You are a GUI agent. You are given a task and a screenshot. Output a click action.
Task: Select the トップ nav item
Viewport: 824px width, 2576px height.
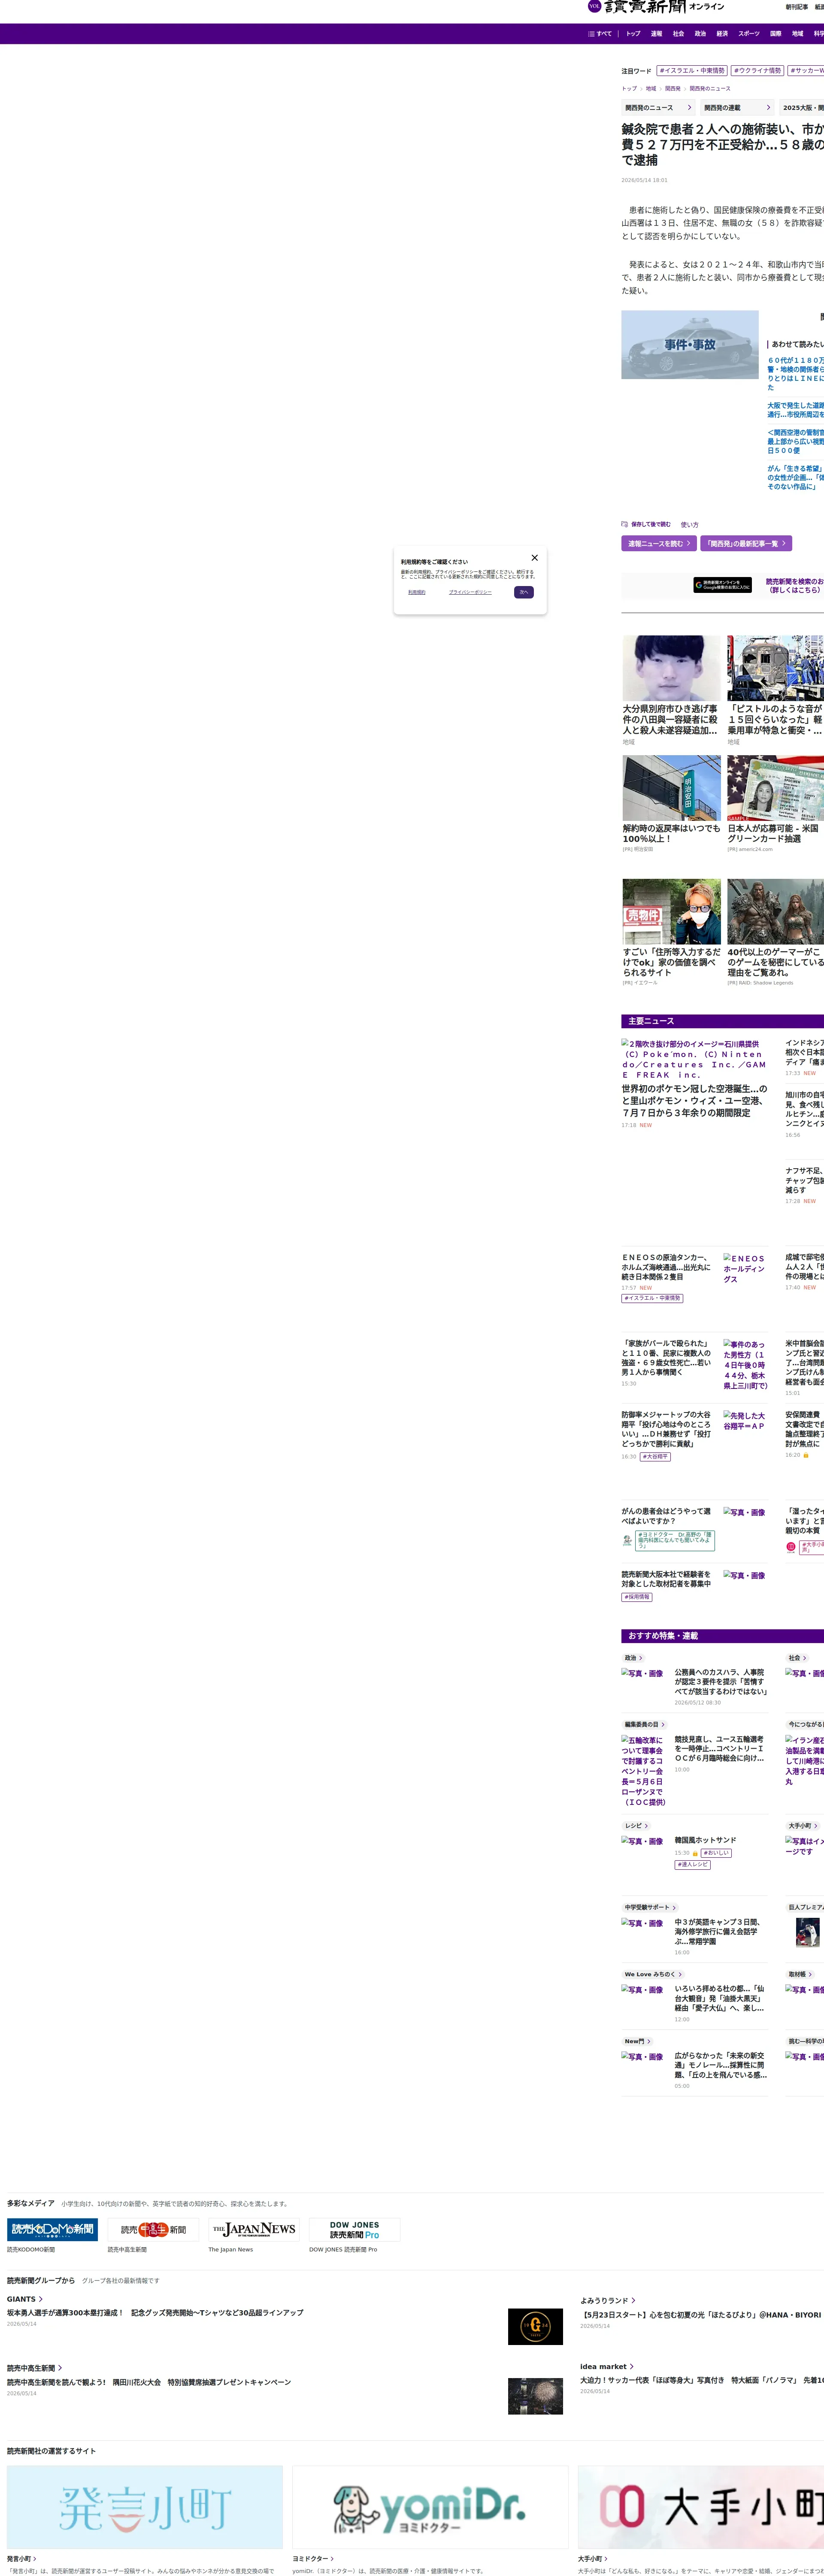(633, 34)
